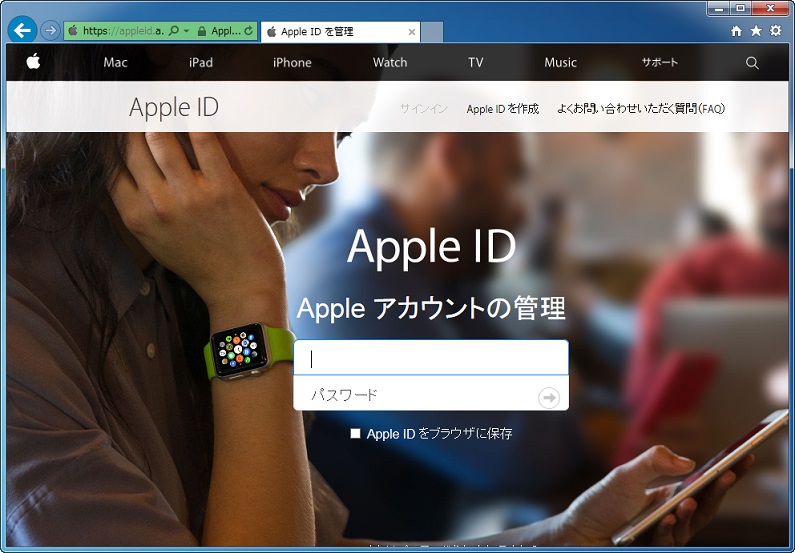Open the Mac menu item
This screenshot has width=795, height=553.
point(115,62)
